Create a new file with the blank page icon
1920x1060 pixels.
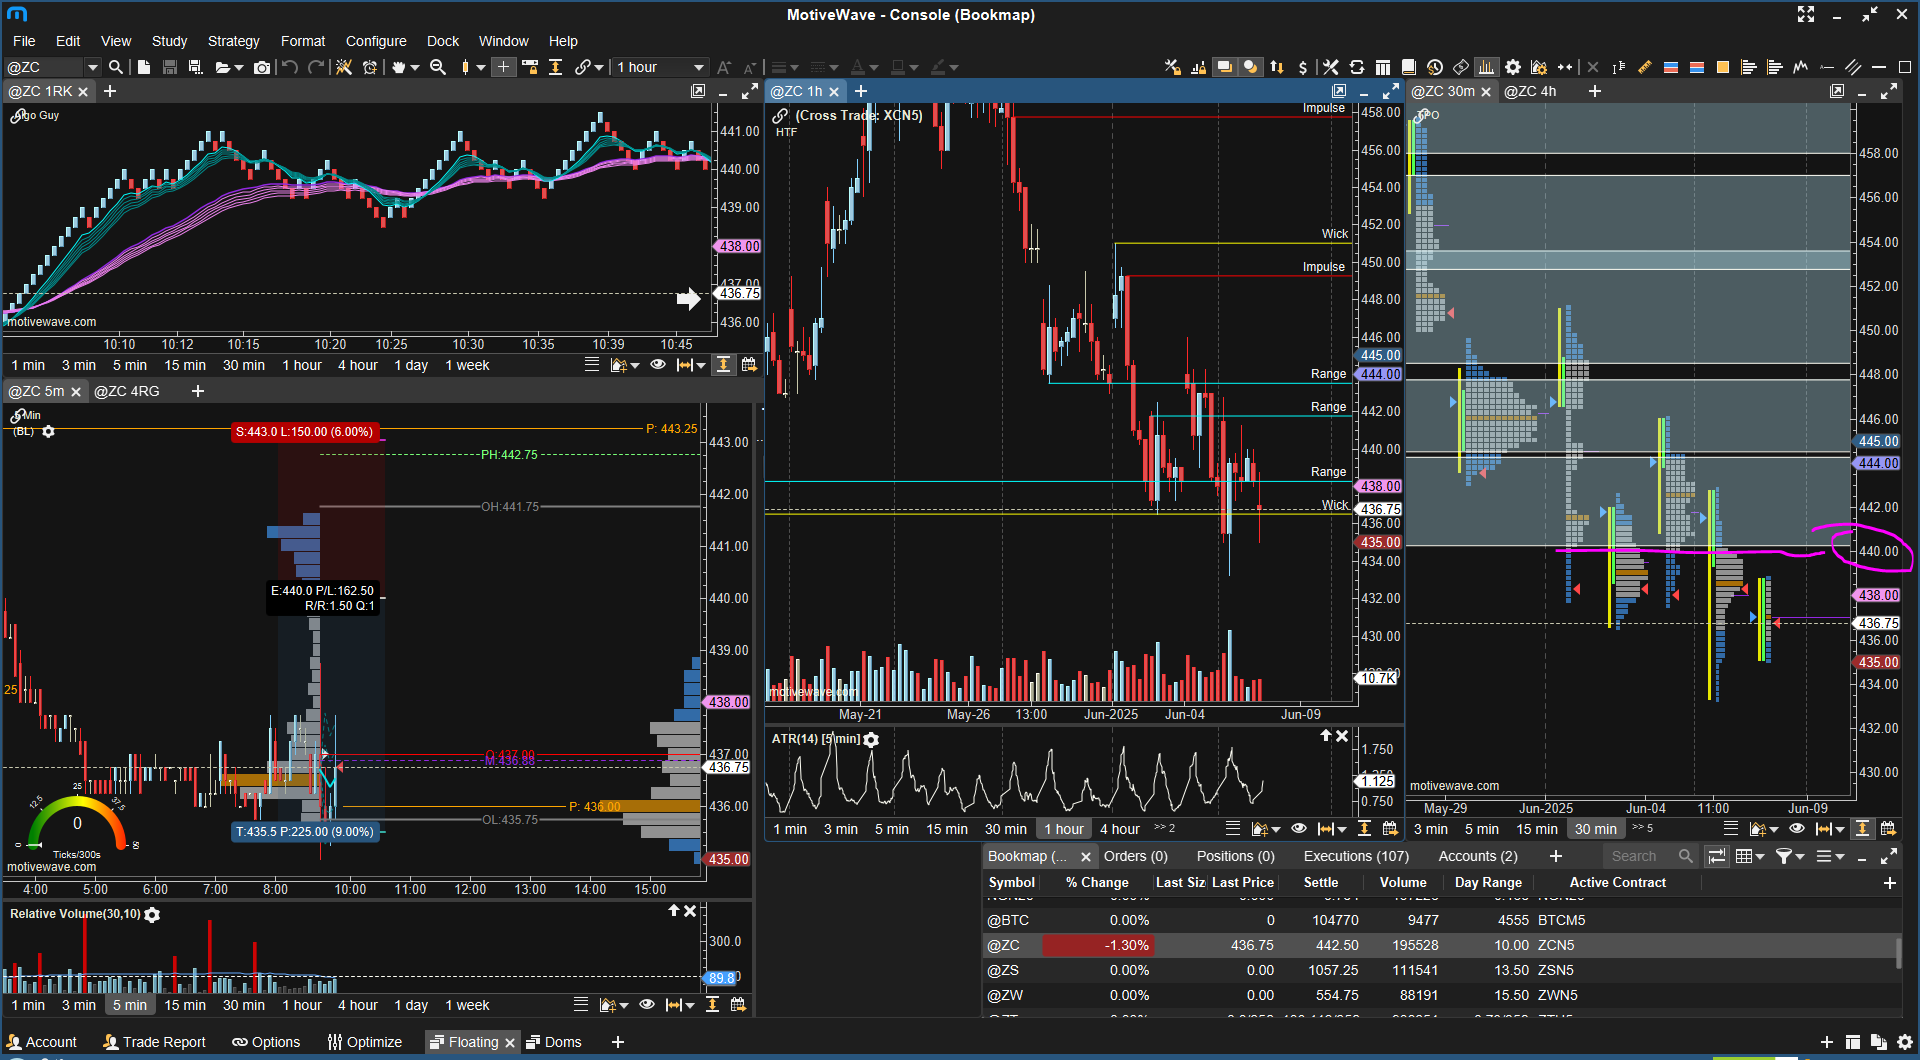pyautogui.click(x=144, y=67)
